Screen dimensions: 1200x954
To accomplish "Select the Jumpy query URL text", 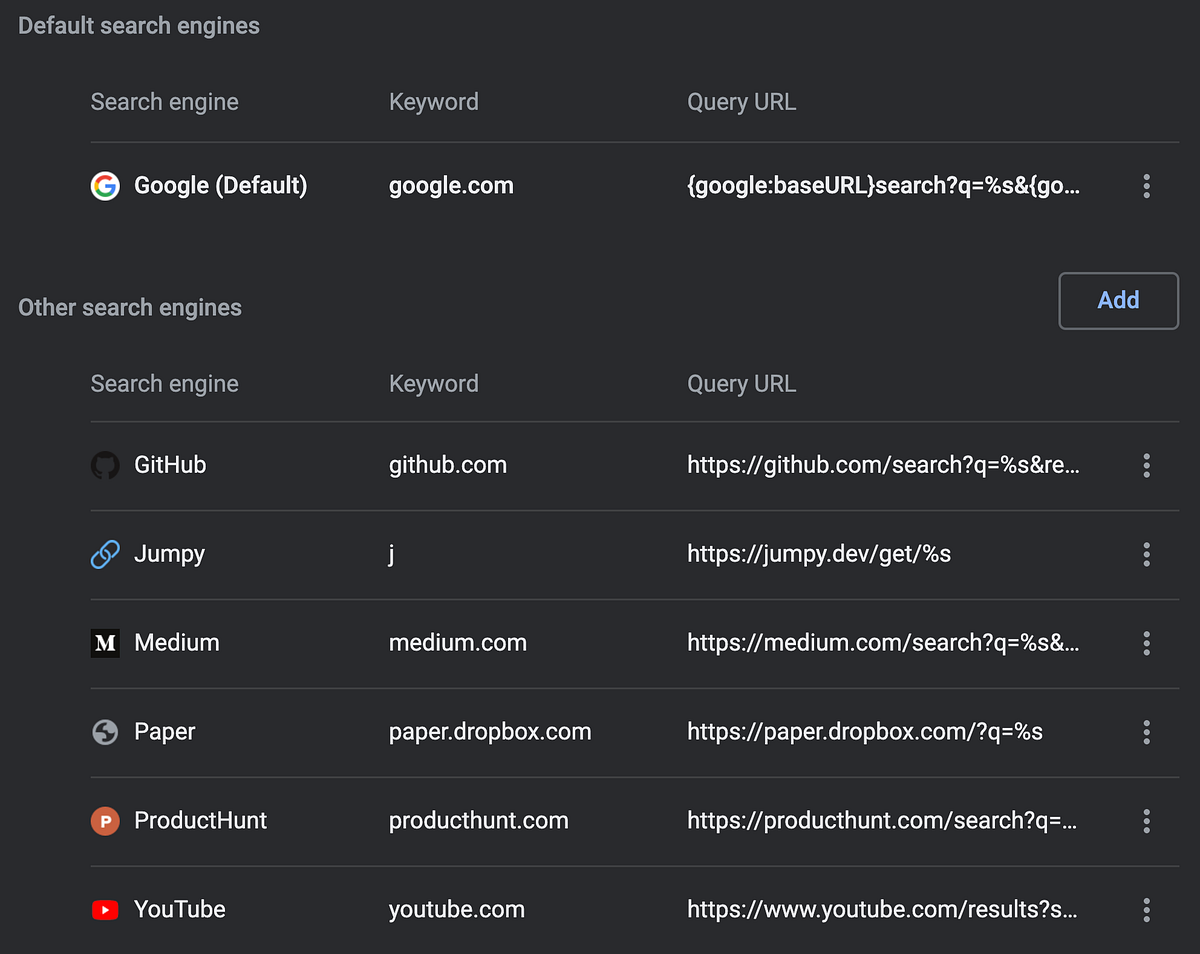I will click(818, 554).
